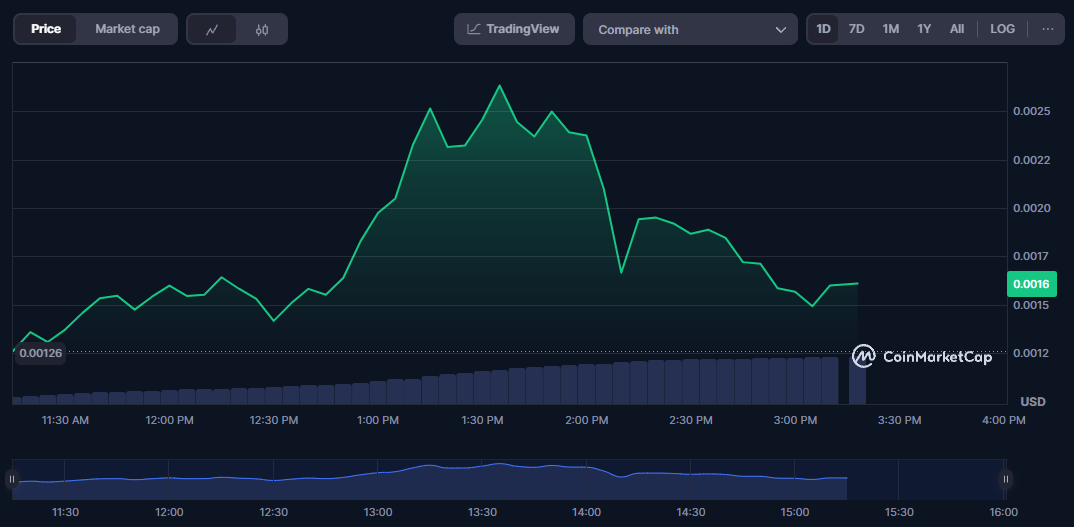Click the green 0.0016 current price label
This screenshot has height=527, width=1074.
pos(1031,284)
